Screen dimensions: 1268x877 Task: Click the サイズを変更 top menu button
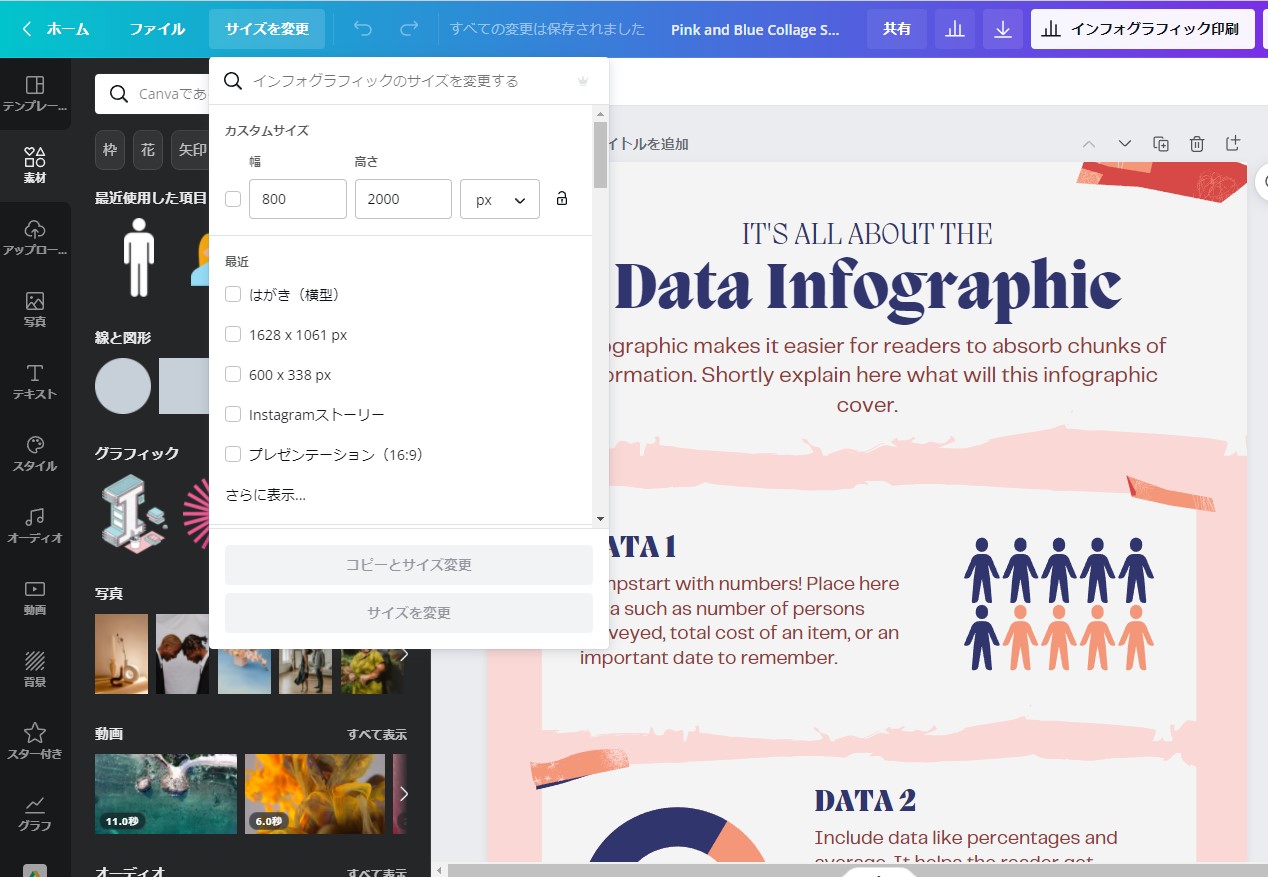click(267, 29)
